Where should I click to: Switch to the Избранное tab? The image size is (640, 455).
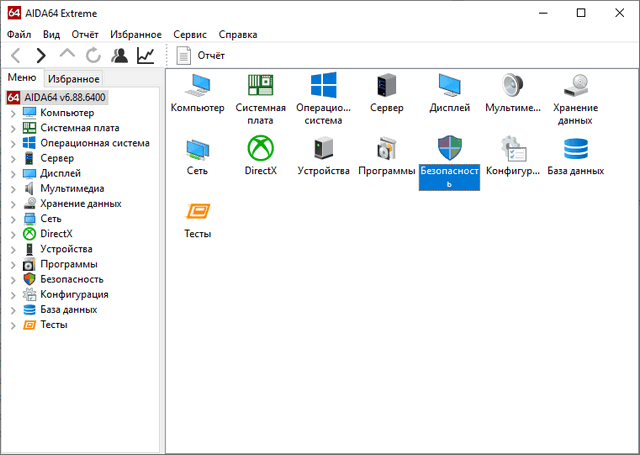tap(74, 78)
